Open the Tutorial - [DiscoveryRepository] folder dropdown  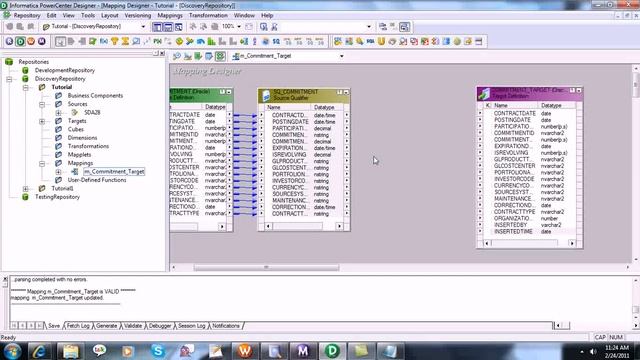point(143,27)
